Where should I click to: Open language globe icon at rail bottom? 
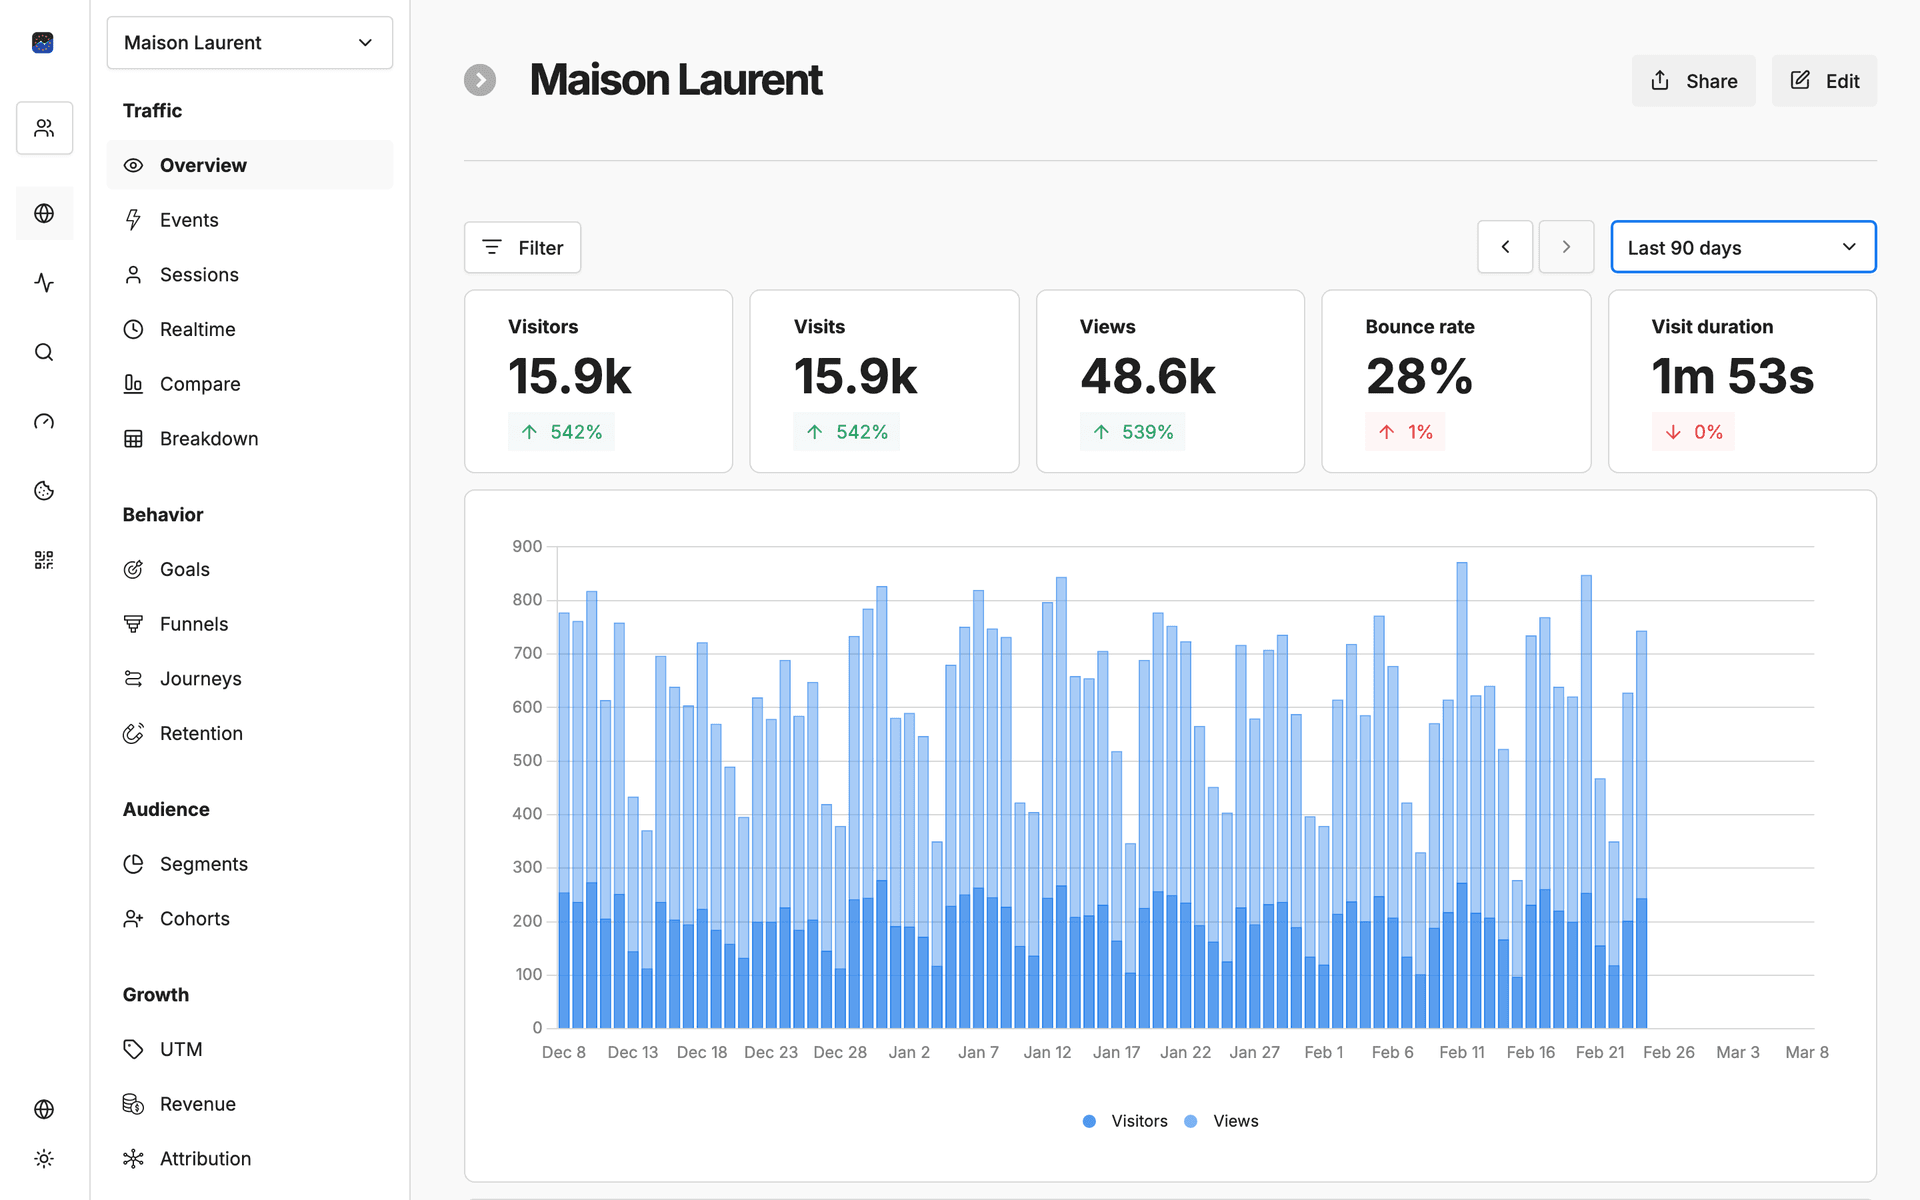coord(44,1109)
